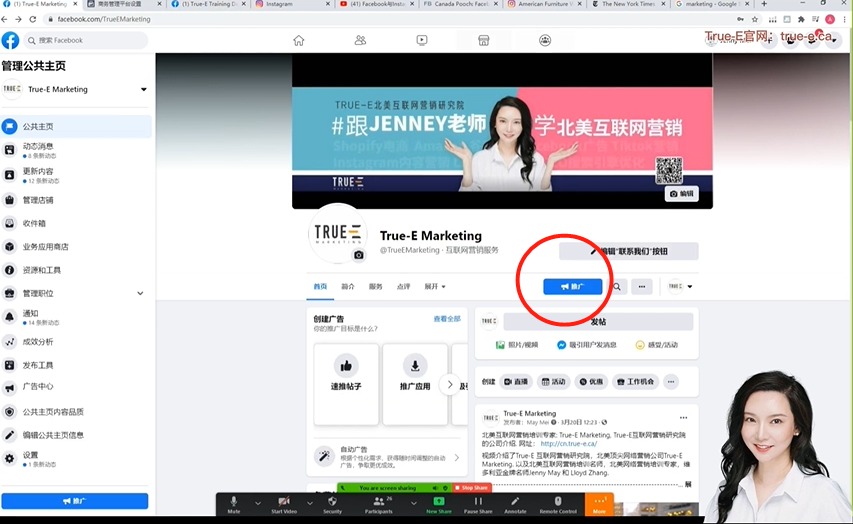
Task: Click the Facebook Watch video icon in top navigation
Action: (422, 40)
